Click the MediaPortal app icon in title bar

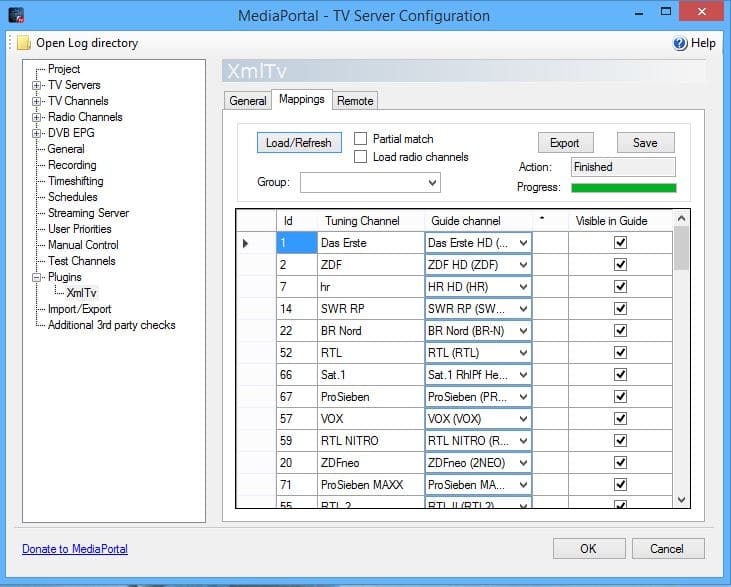[x=17, y=15]
